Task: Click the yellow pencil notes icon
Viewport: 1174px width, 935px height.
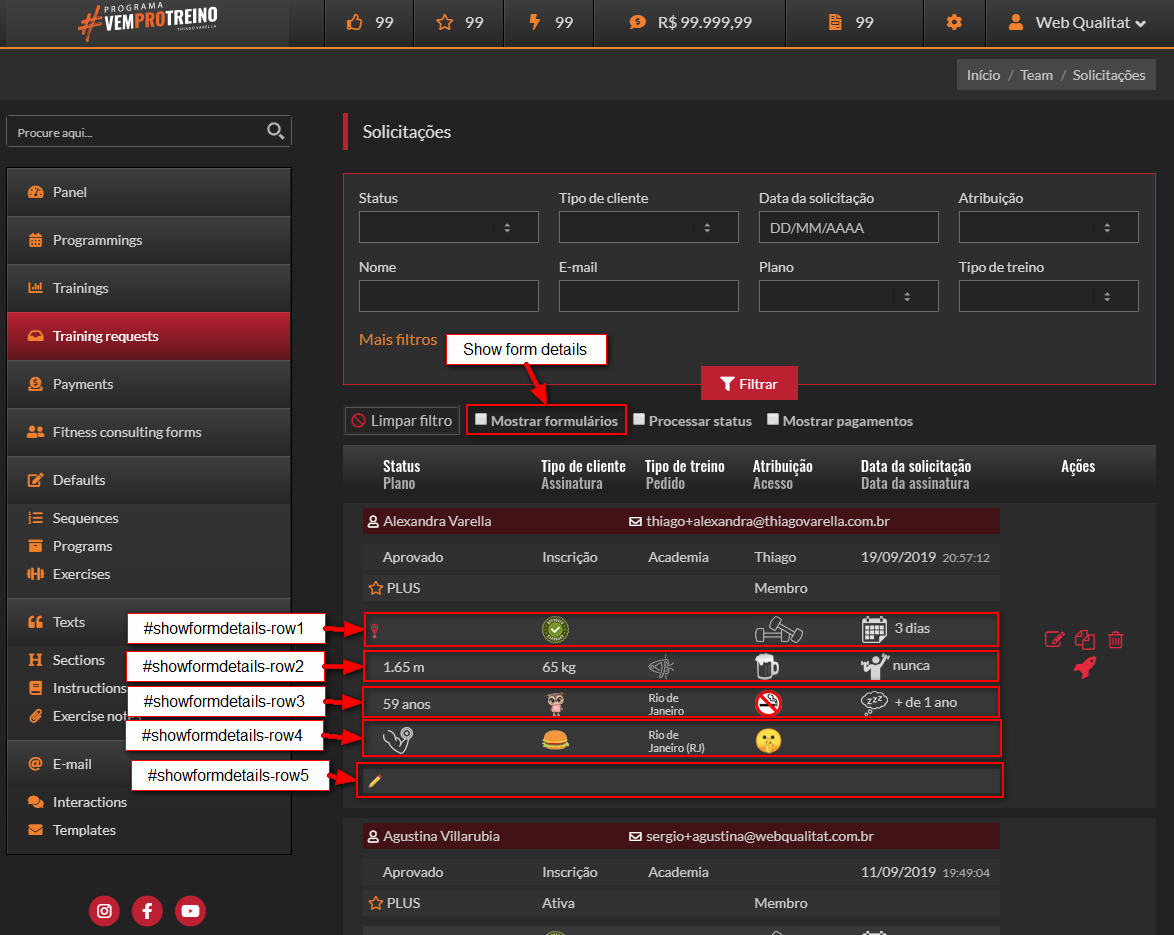Action: pos(375,781)
